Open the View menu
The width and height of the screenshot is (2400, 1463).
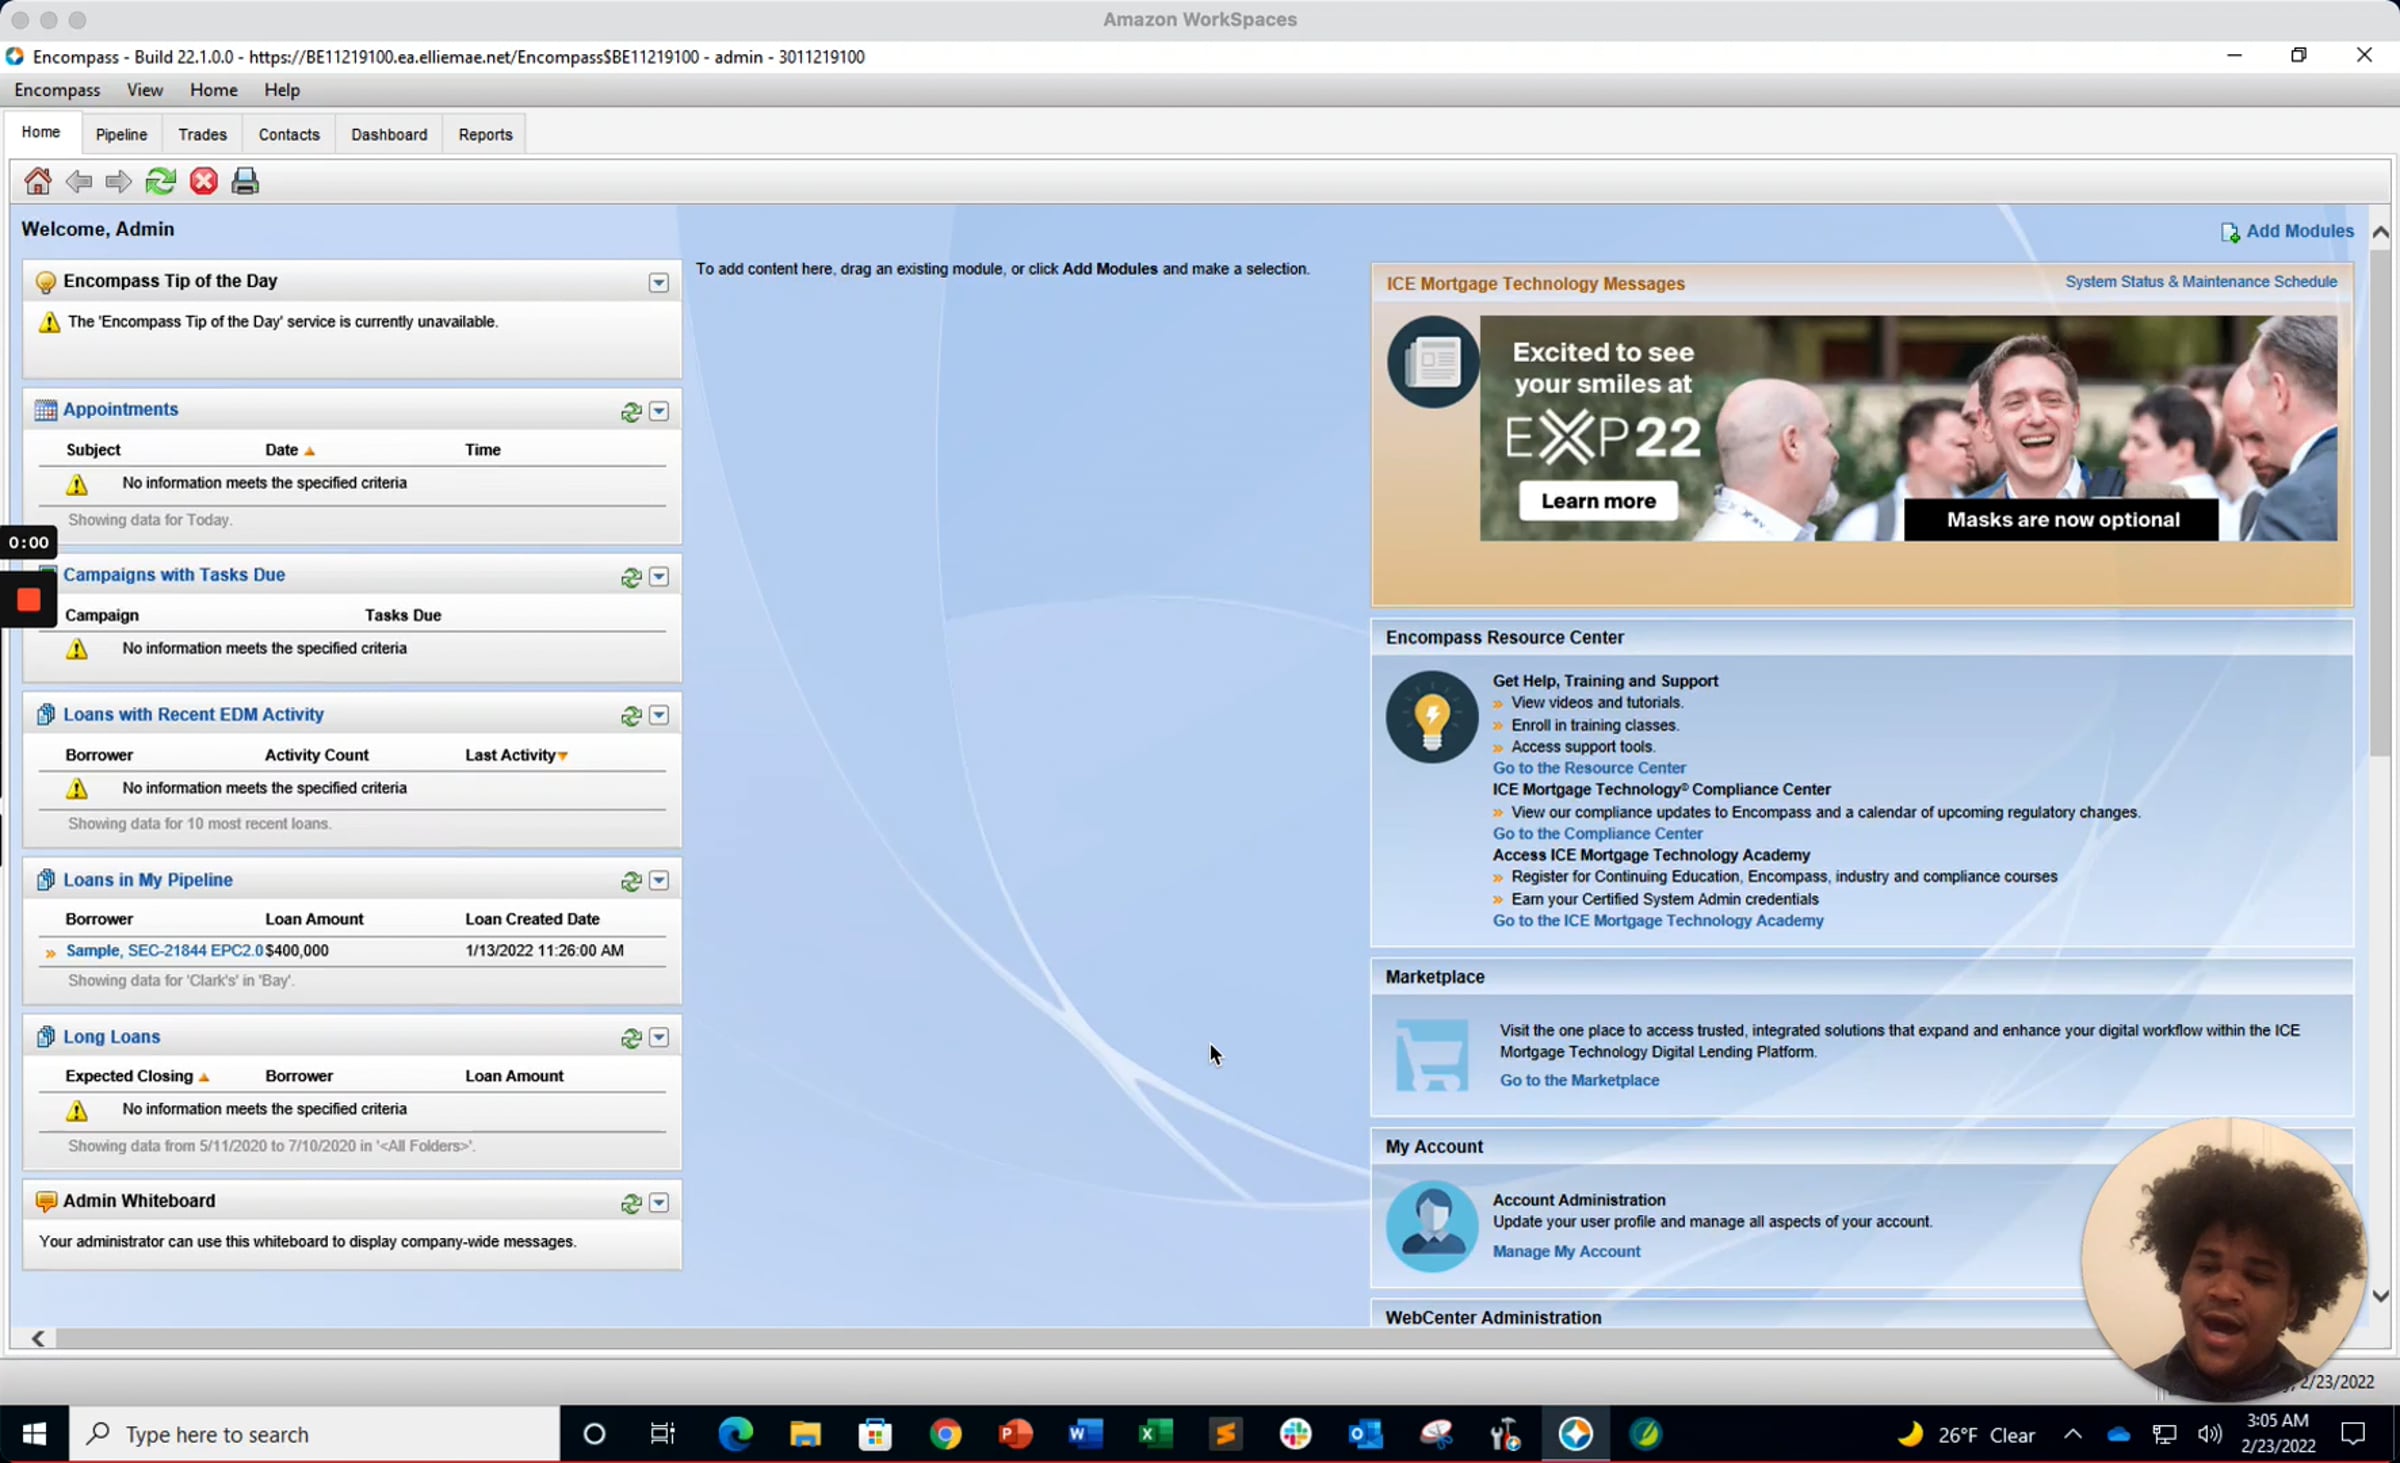tap(145, 90)
